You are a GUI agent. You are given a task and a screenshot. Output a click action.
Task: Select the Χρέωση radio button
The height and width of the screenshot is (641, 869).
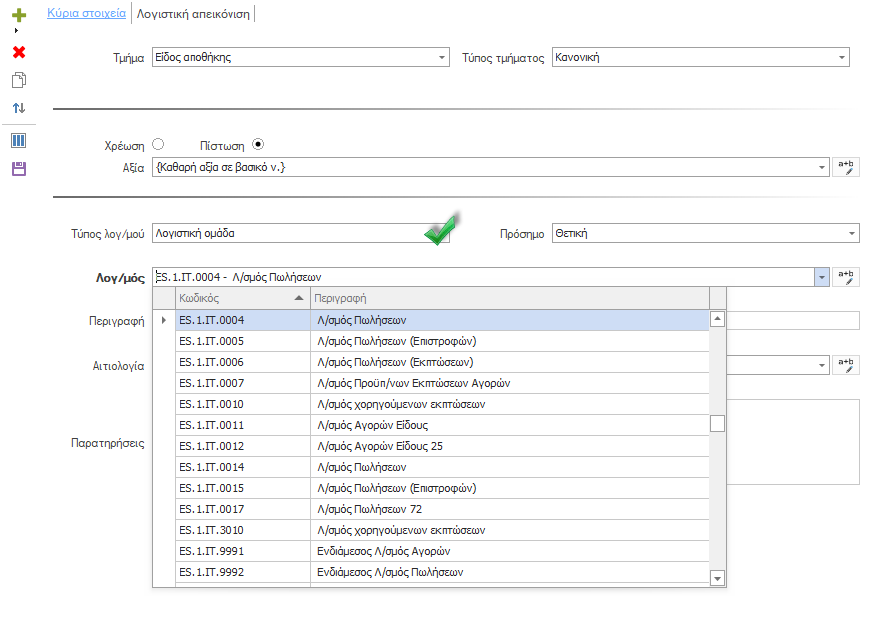tap(158, 145)
